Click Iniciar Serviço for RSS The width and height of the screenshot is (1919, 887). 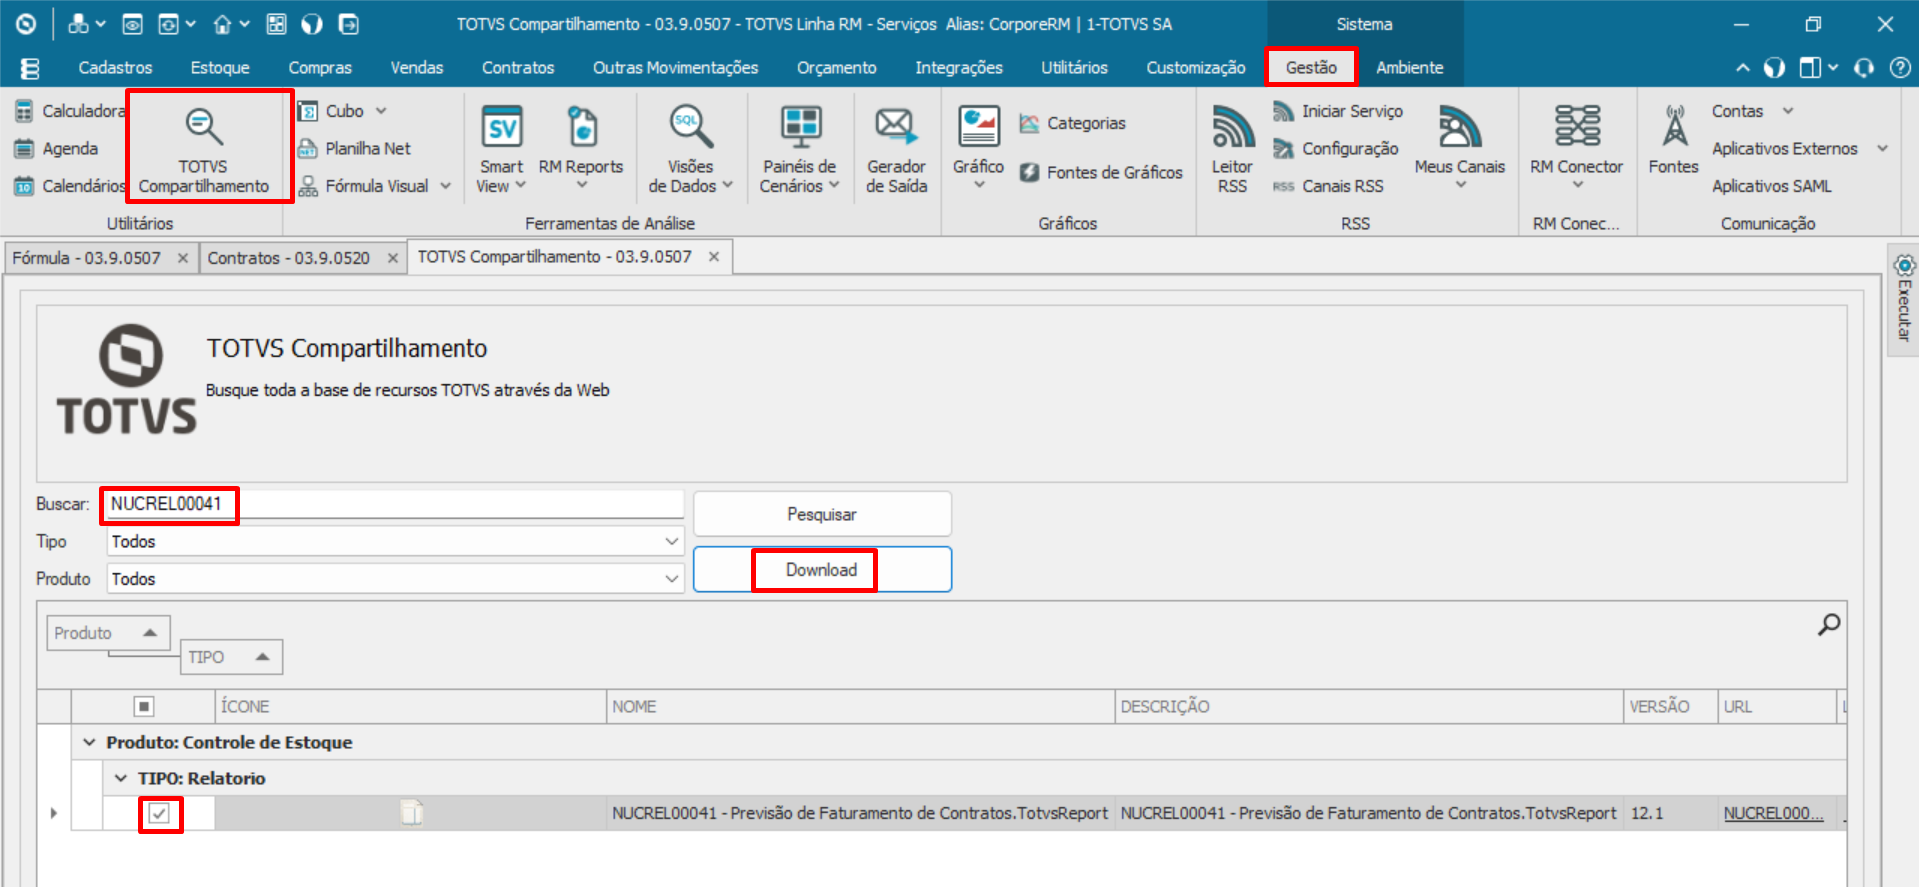click(x=1338, y=111)
